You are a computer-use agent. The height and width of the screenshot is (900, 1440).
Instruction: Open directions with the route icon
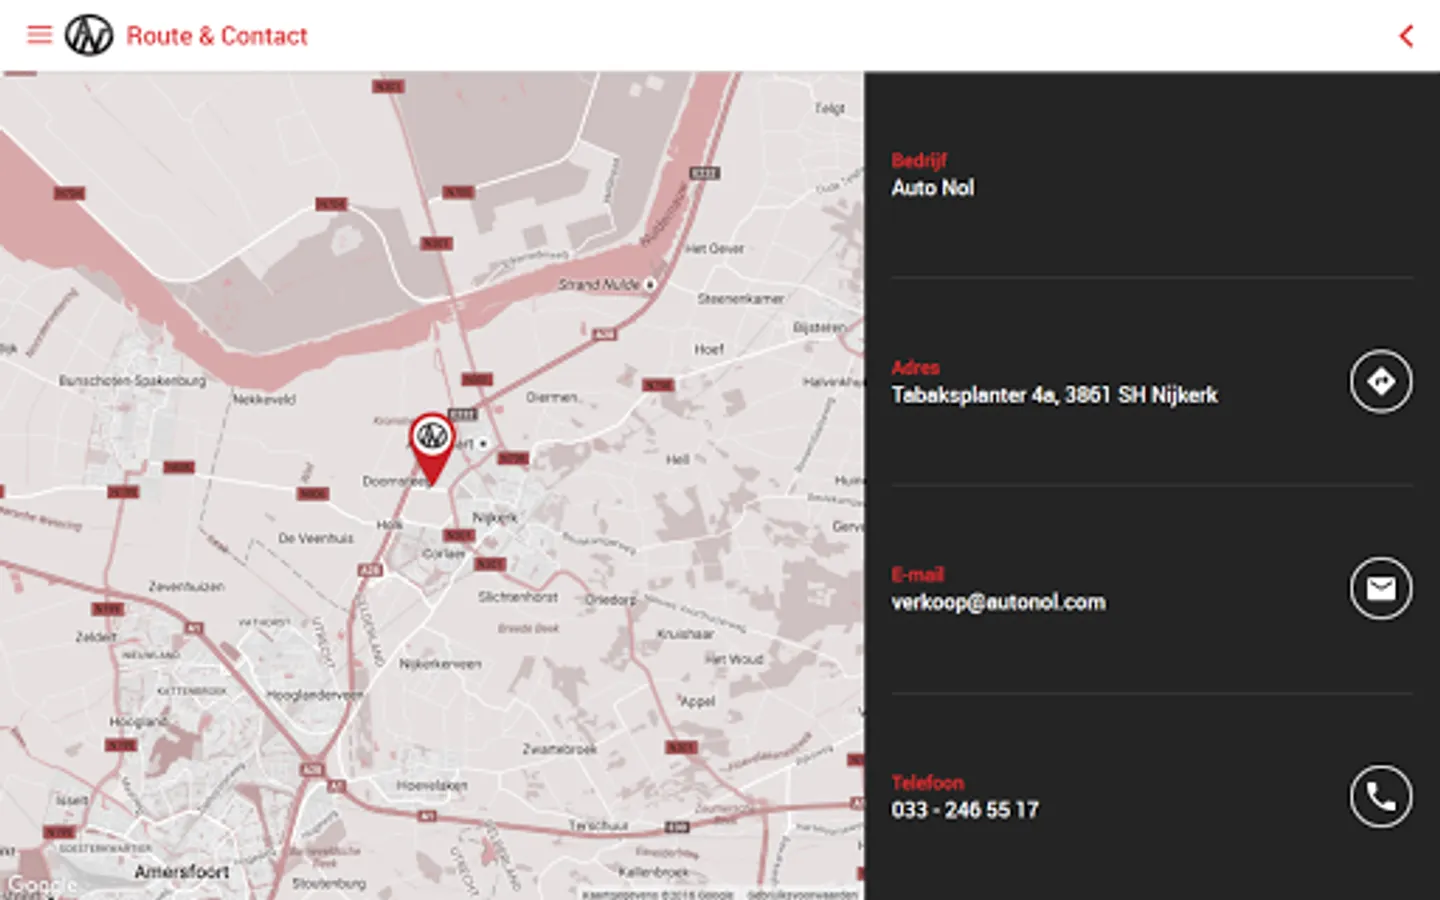(1381, 381)
